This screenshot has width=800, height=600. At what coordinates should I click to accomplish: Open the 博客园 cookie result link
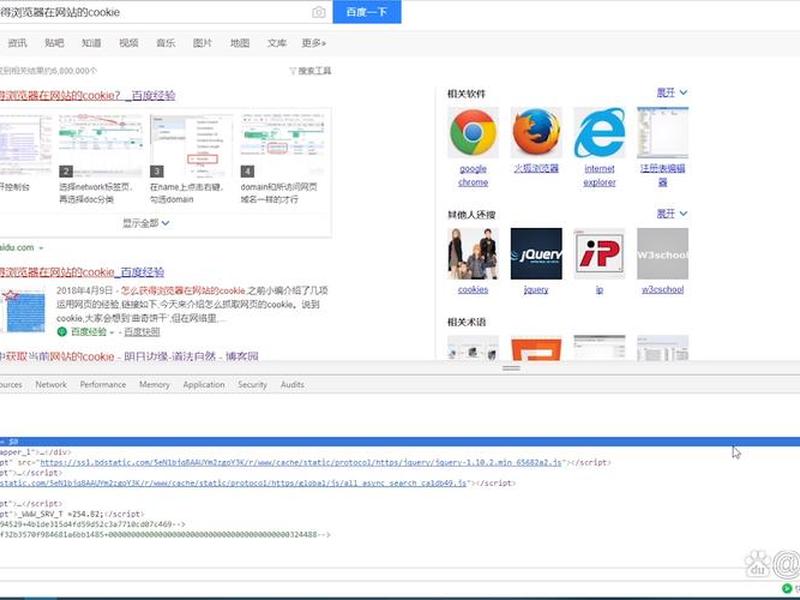129,356
